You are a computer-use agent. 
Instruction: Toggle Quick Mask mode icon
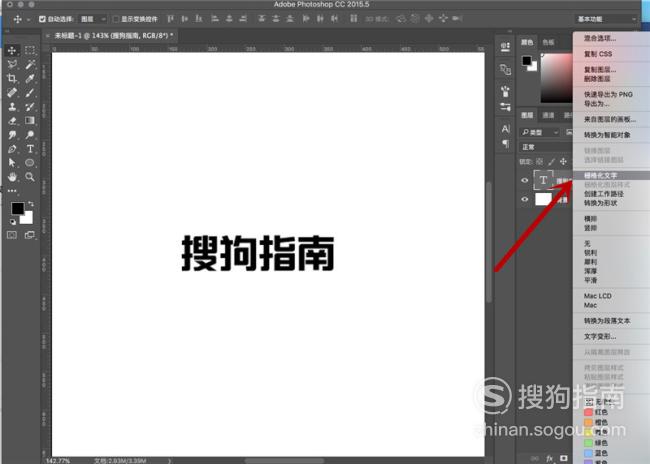12,235
